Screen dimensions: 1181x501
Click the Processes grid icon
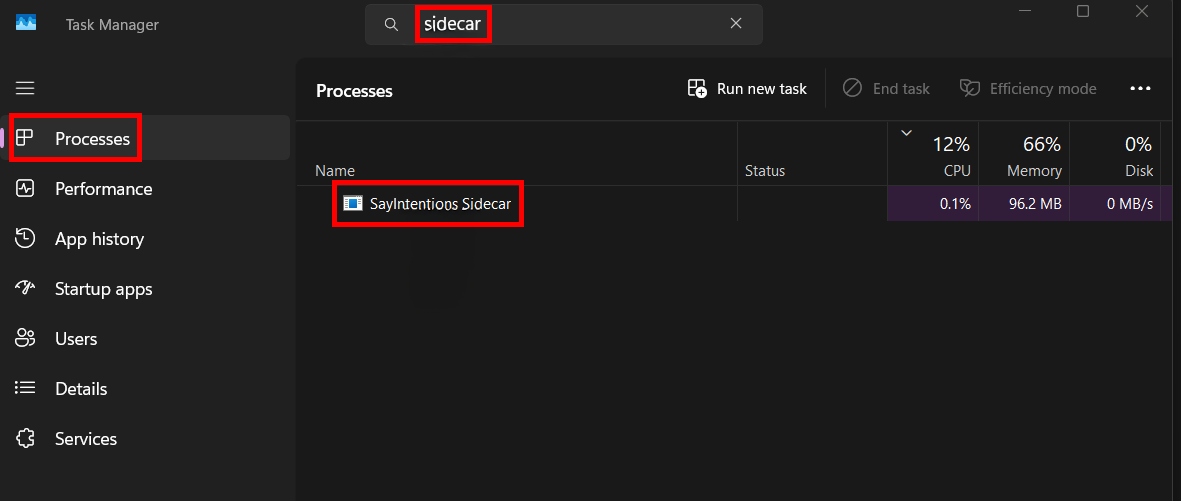click(x=25, y=138)
